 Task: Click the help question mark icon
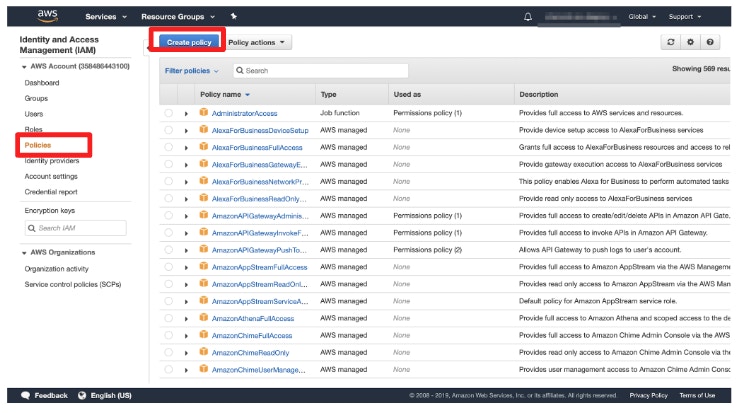(x=710, y=43)
